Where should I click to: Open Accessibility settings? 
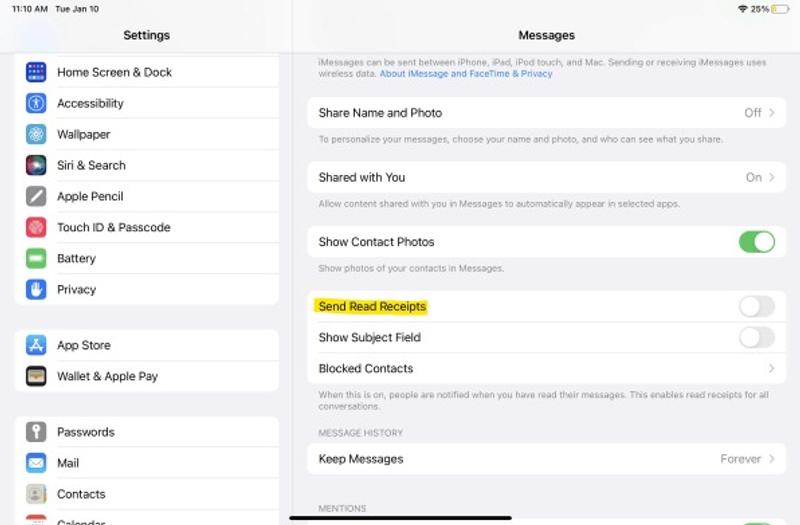point(147,104)
